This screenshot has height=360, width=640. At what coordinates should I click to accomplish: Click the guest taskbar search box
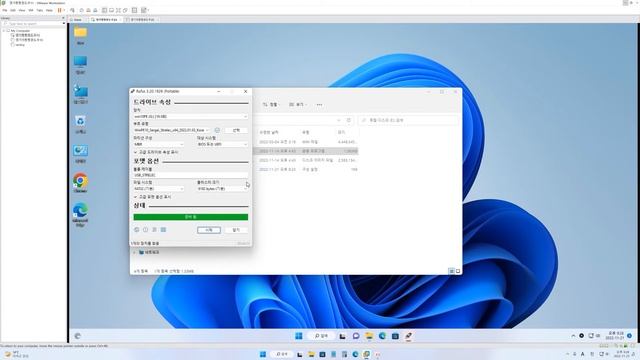[x=322, y=336]
